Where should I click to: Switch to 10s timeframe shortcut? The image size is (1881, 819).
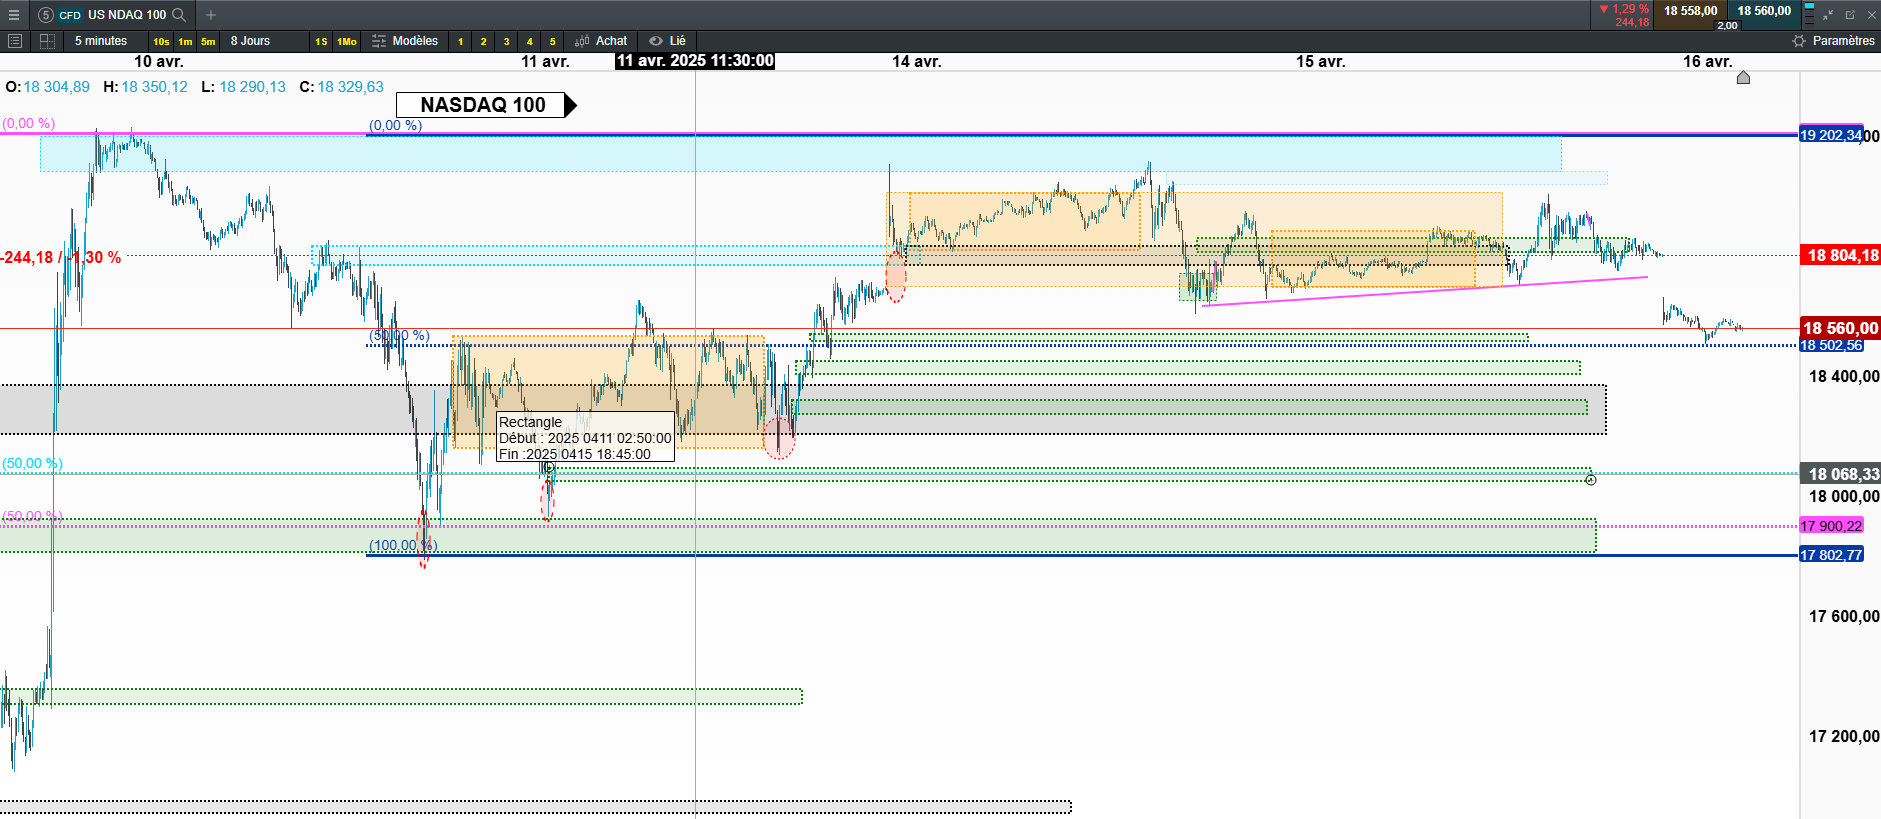161,41
